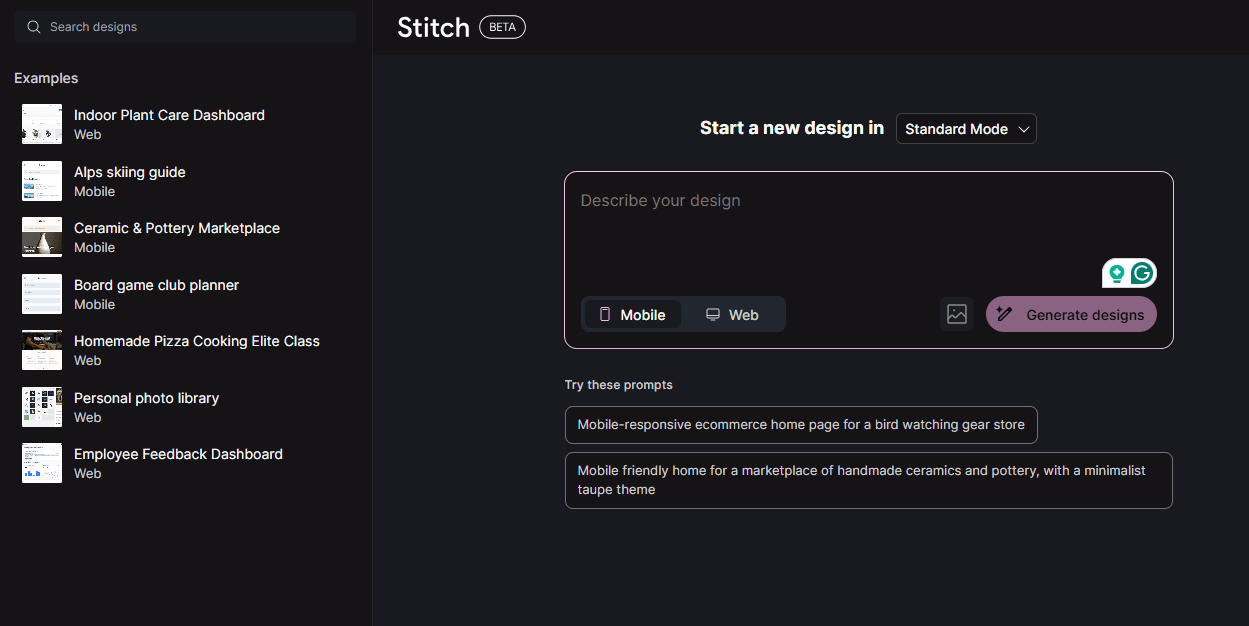Image resolution: width=1249 pixels, height=626 pixels.
Task: Use the handmade ceramics marketplace prompt
Action: (868, 480)
